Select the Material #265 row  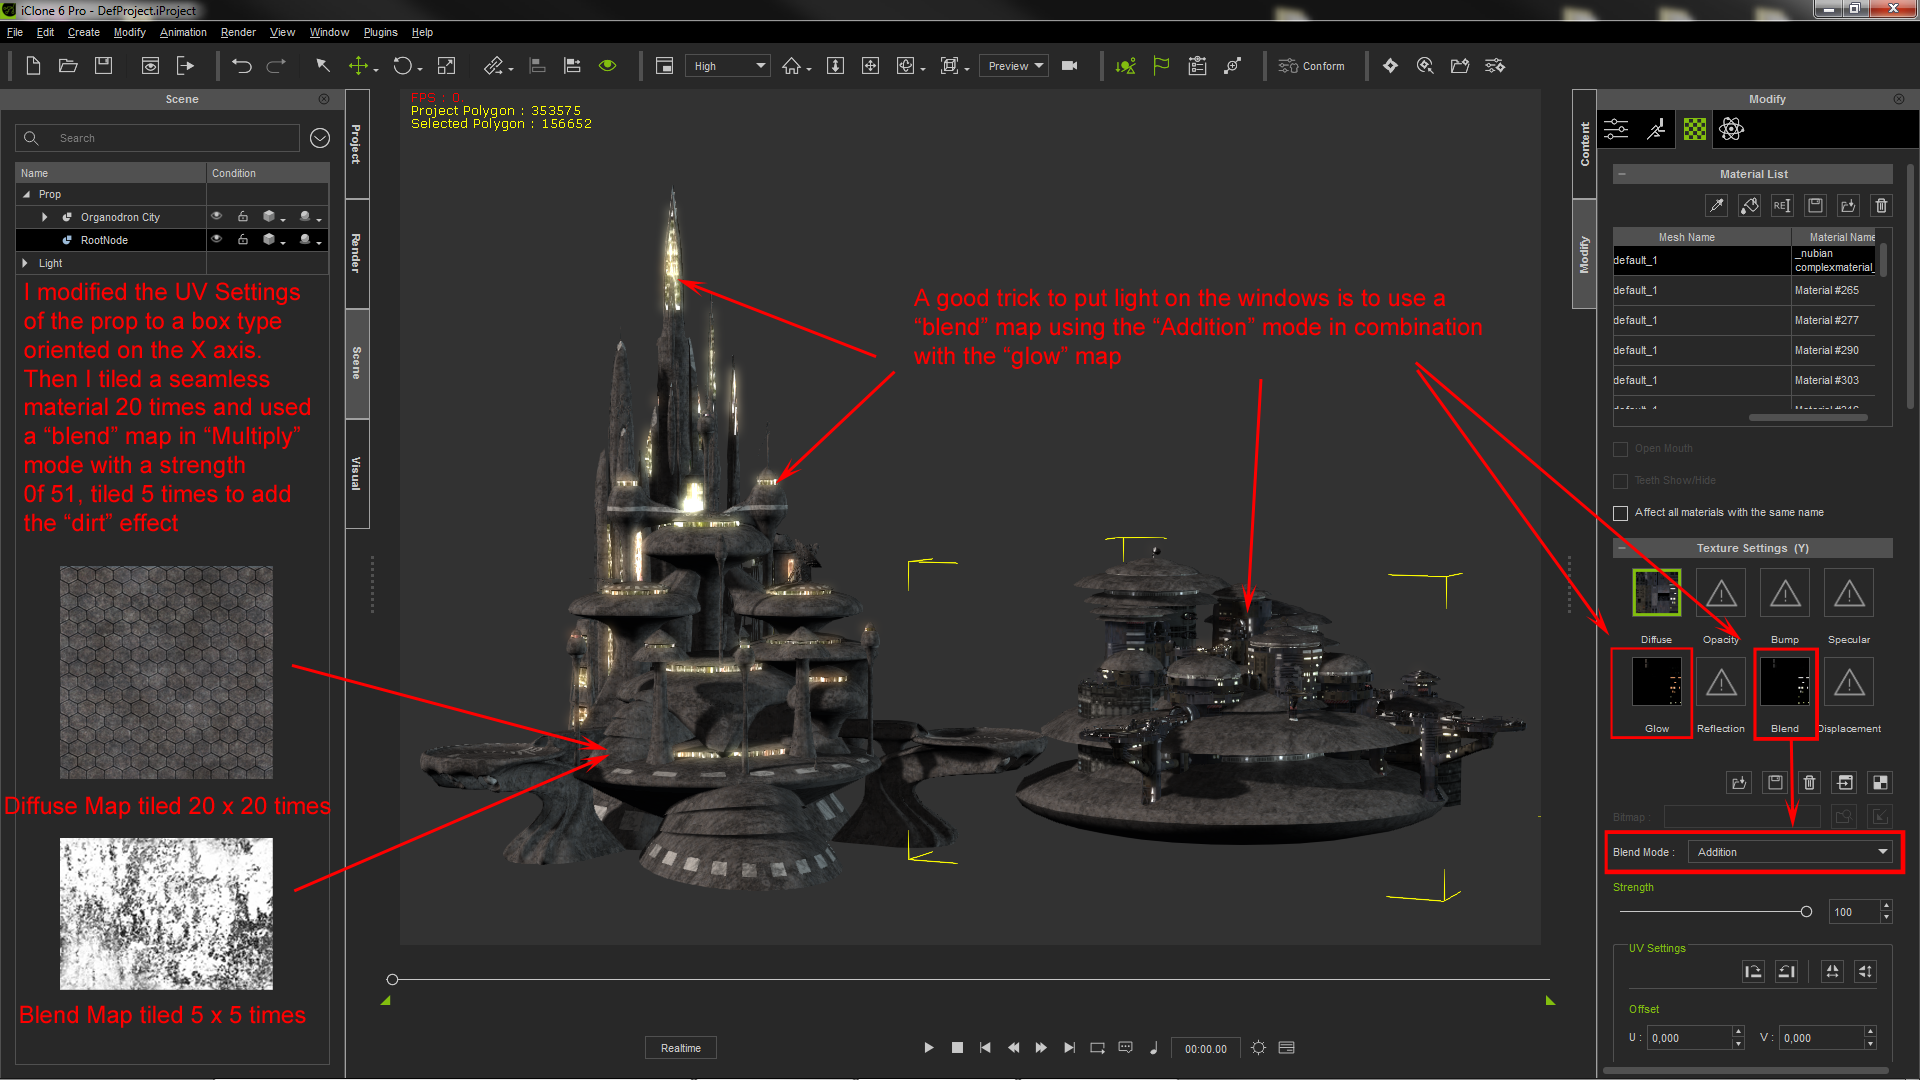tap(1744, 290)
